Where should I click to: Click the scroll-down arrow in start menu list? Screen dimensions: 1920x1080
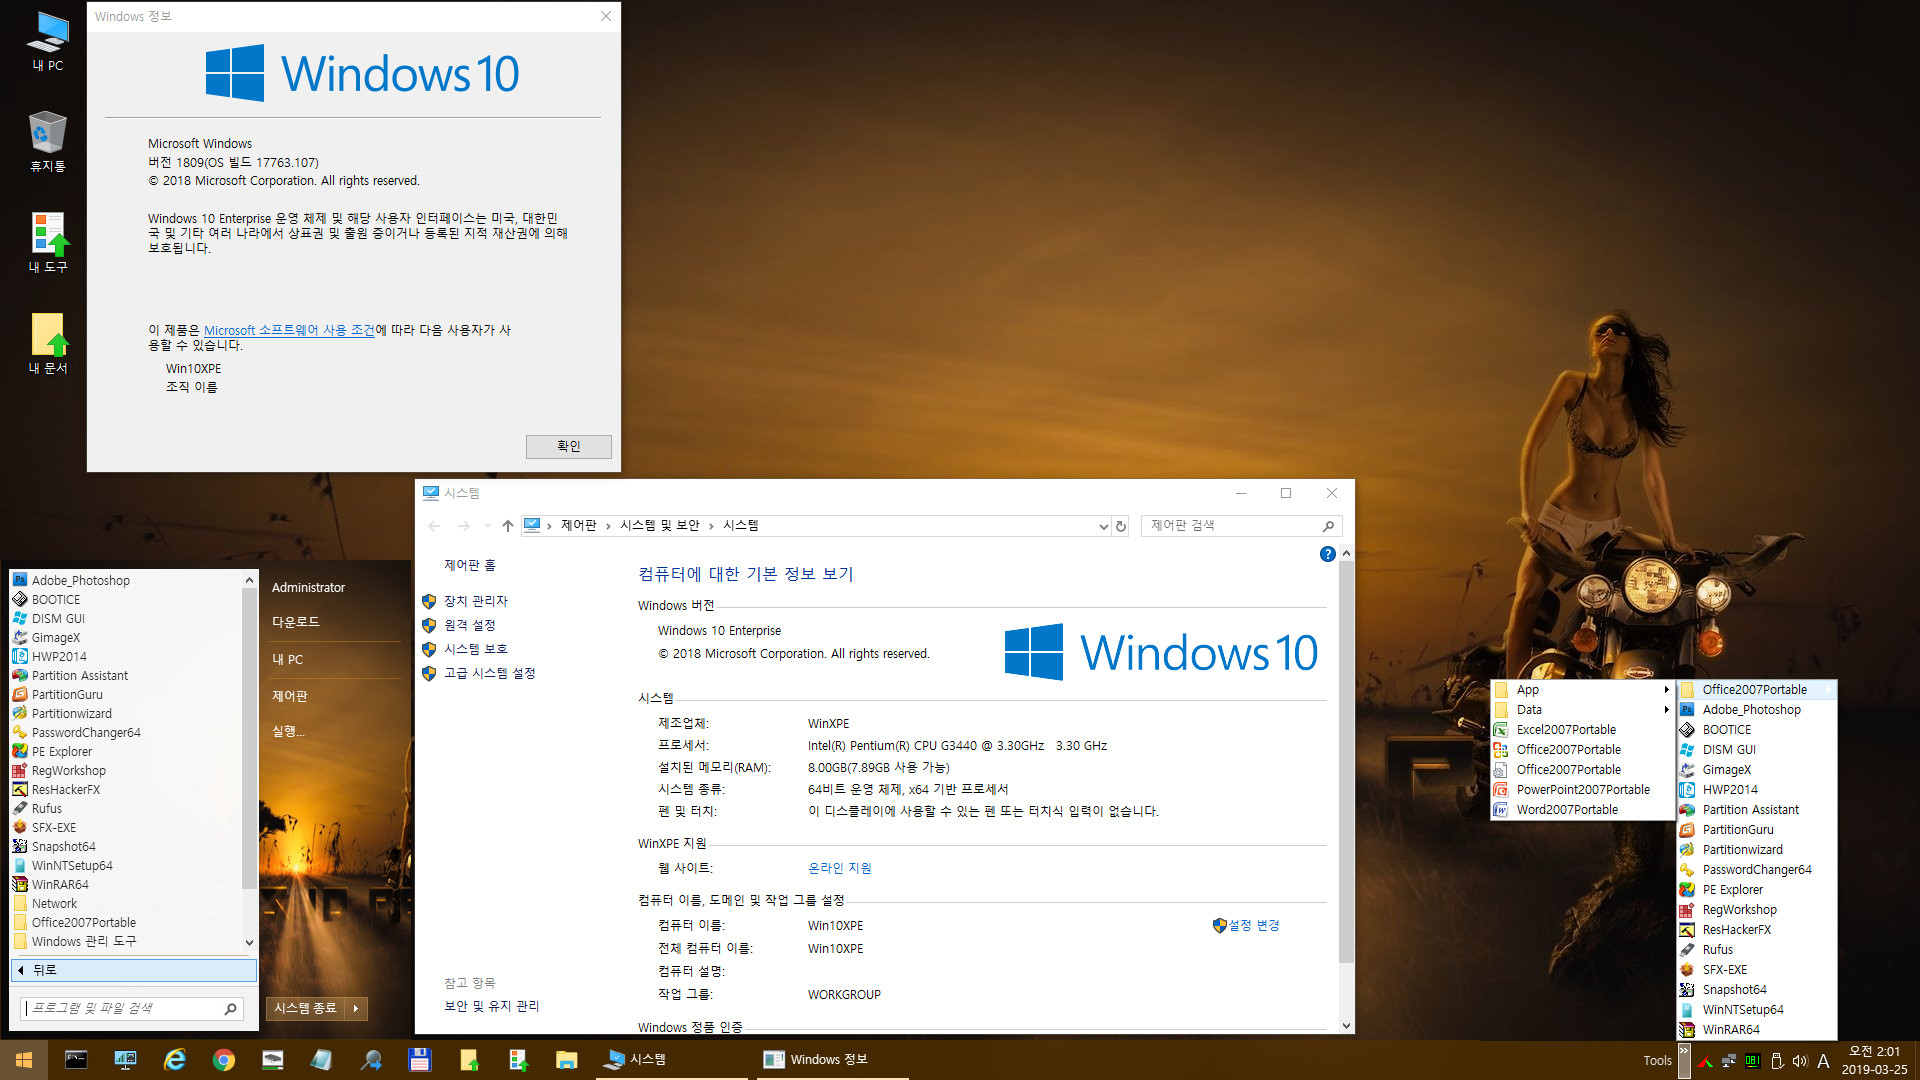click(249, 942)
